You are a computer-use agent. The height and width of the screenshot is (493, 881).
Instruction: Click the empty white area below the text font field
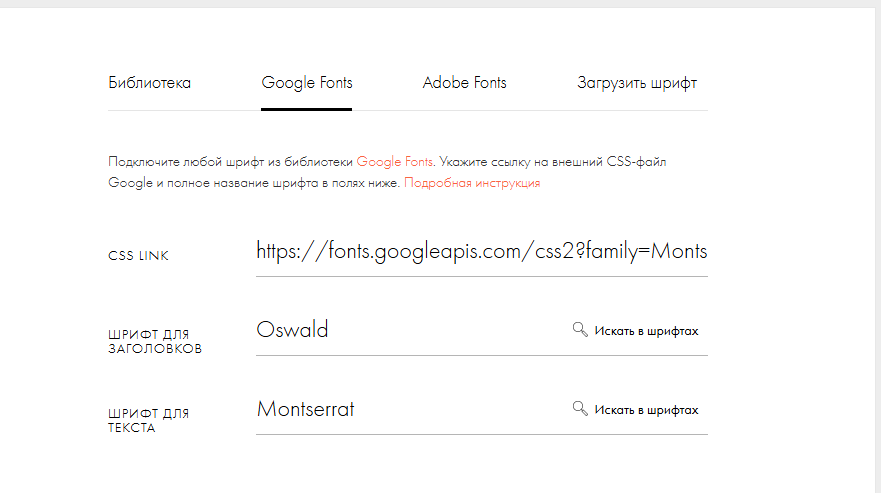point(480,465)
